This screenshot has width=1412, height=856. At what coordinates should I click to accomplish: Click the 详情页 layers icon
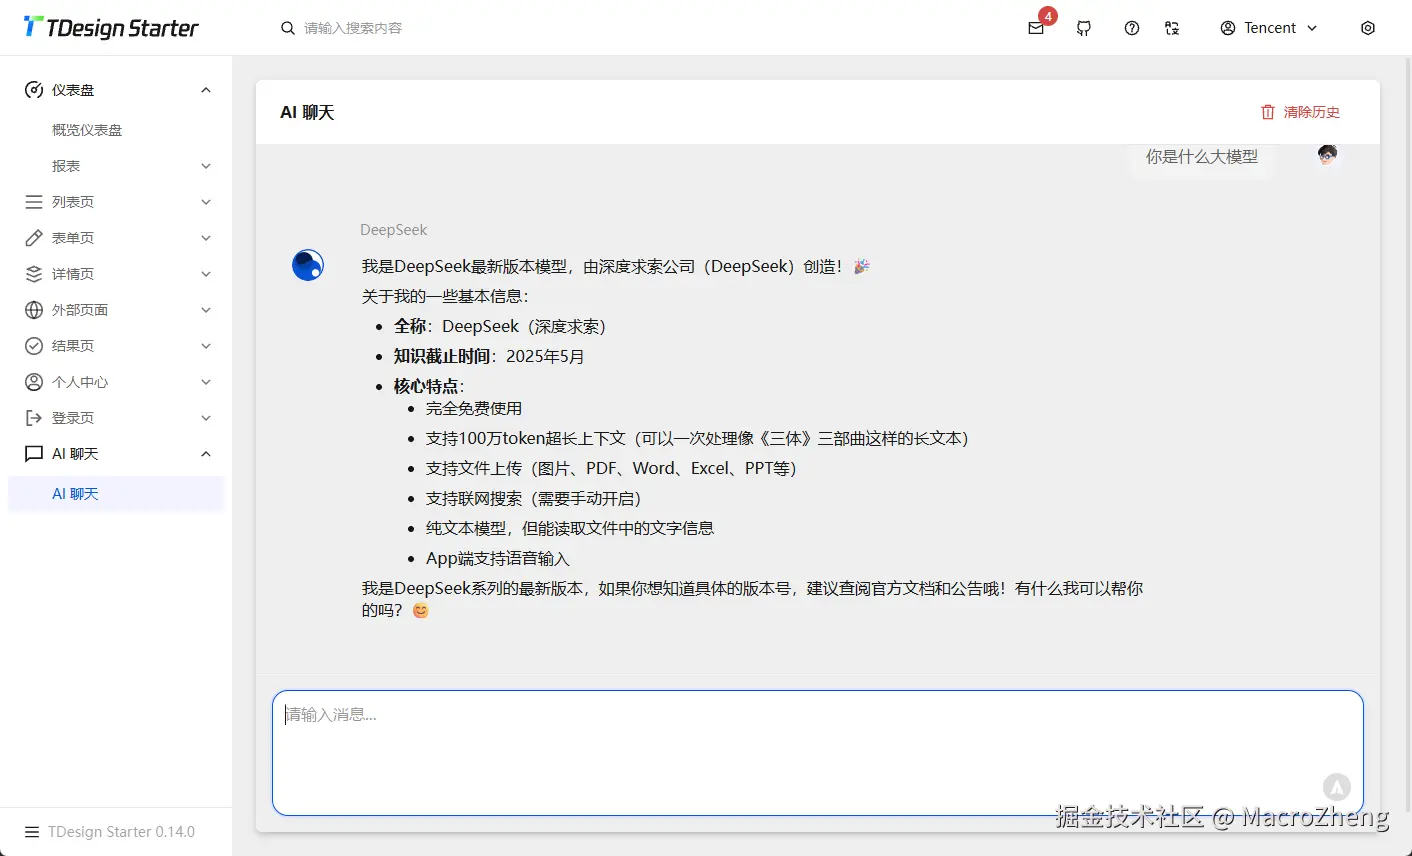[x=34, y=274]
